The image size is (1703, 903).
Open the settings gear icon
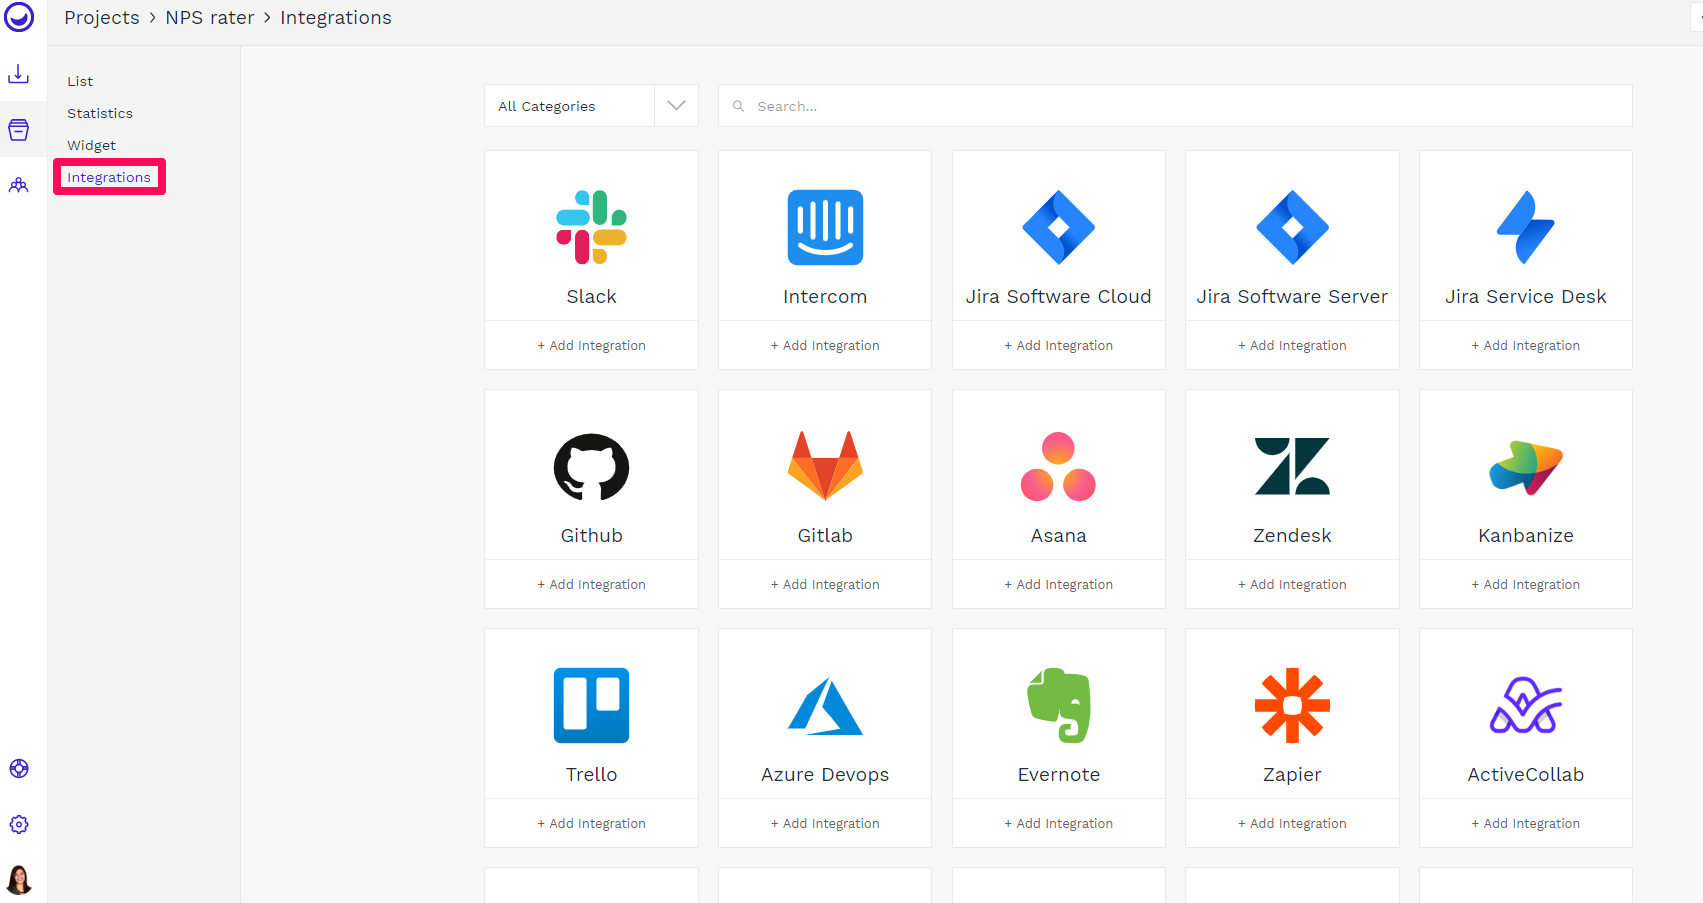point(19,824)
